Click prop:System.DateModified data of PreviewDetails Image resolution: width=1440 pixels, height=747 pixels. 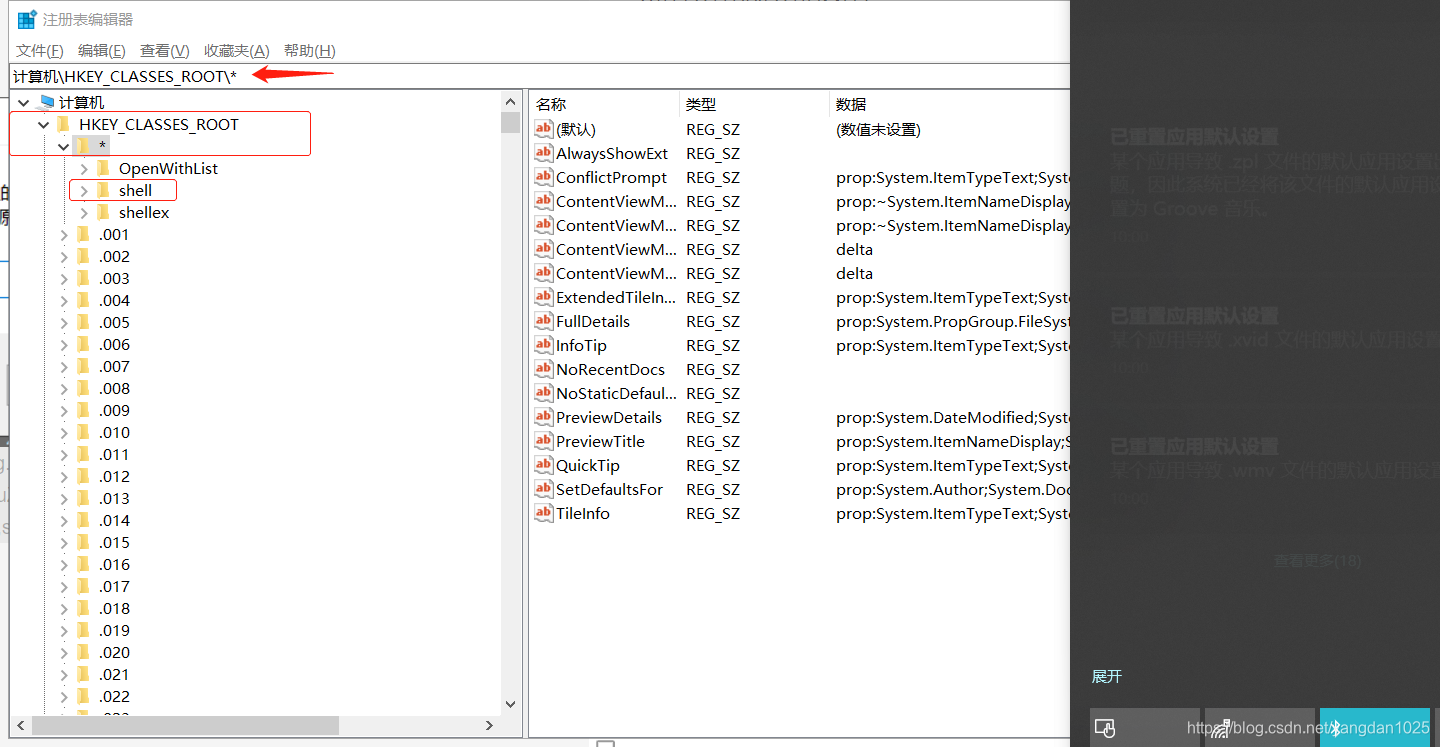953,417
